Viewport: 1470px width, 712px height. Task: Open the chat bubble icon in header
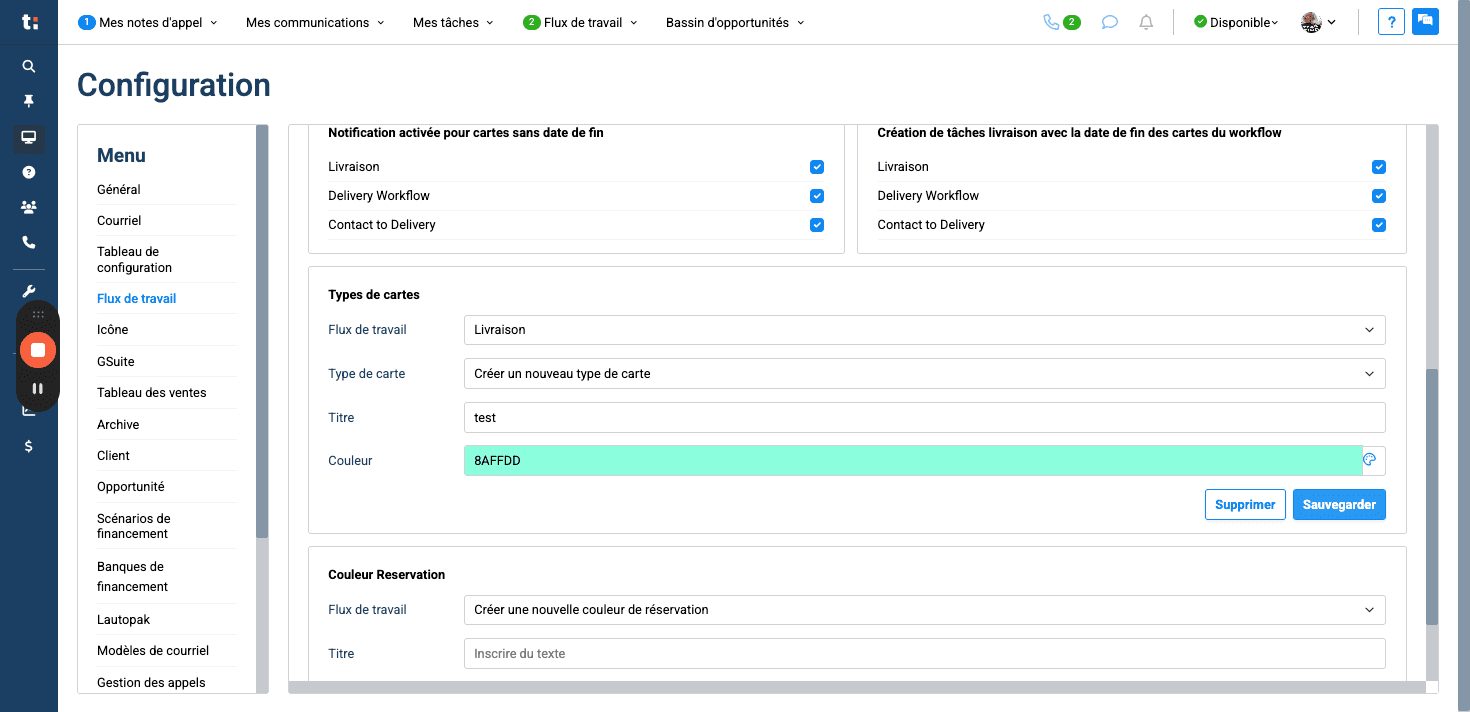point(1109,22)
